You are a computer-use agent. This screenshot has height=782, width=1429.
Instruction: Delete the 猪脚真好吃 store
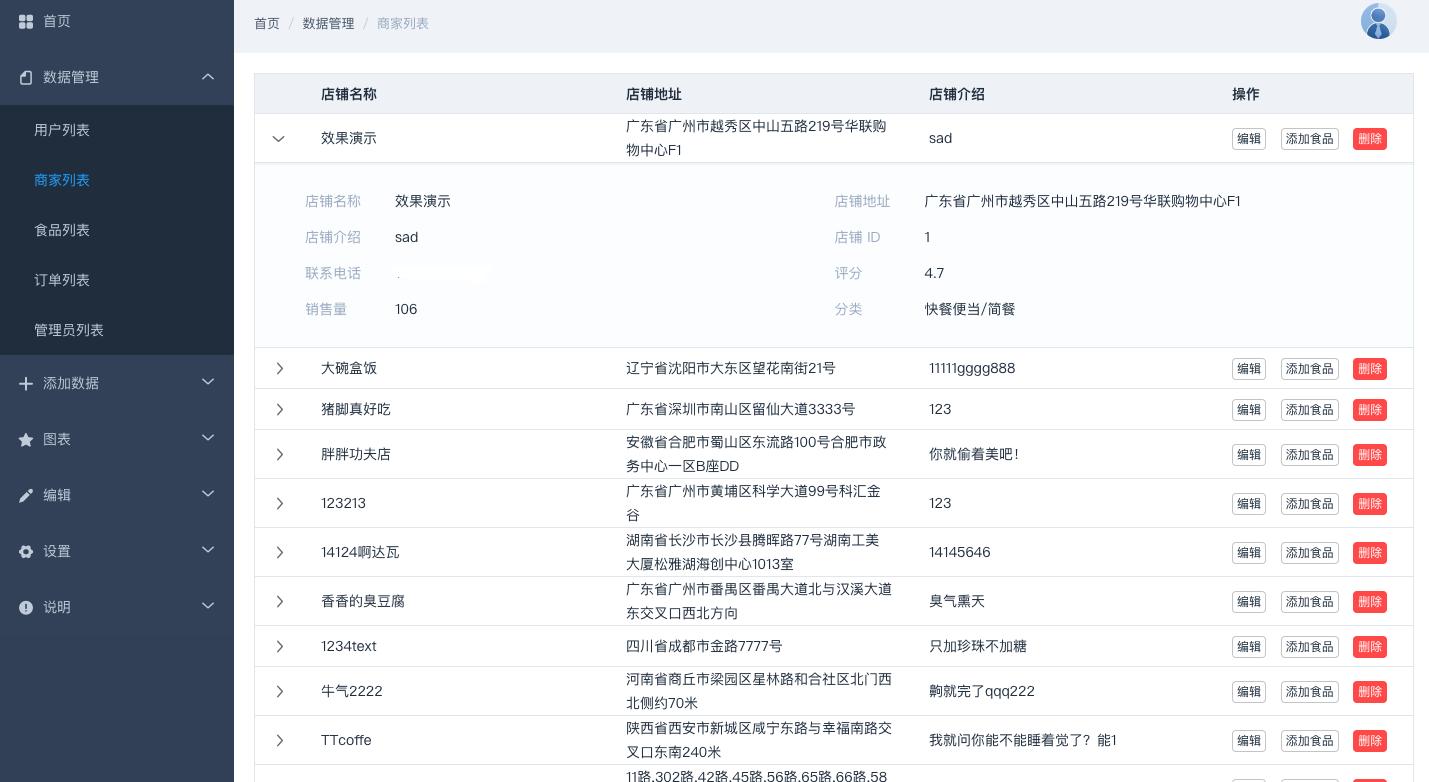[1370, 410]
